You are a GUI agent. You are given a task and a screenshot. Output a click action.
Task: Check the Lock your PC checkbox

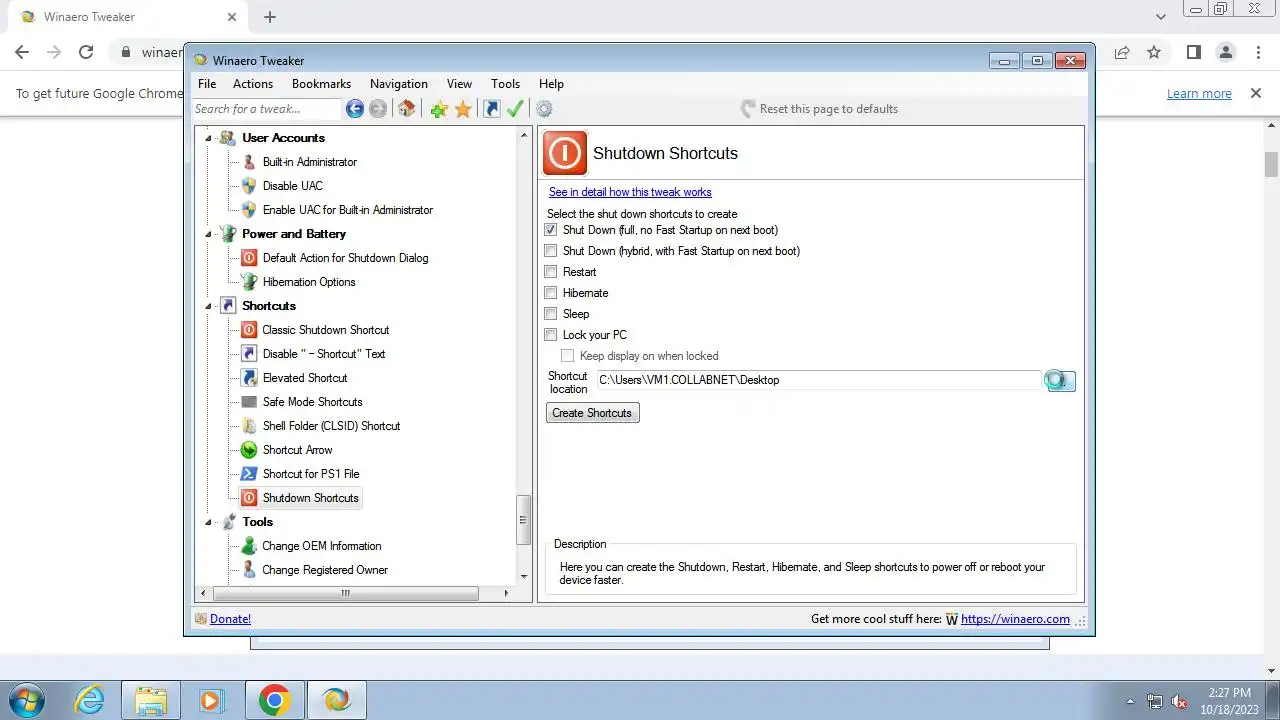click(x=550, y=335)
